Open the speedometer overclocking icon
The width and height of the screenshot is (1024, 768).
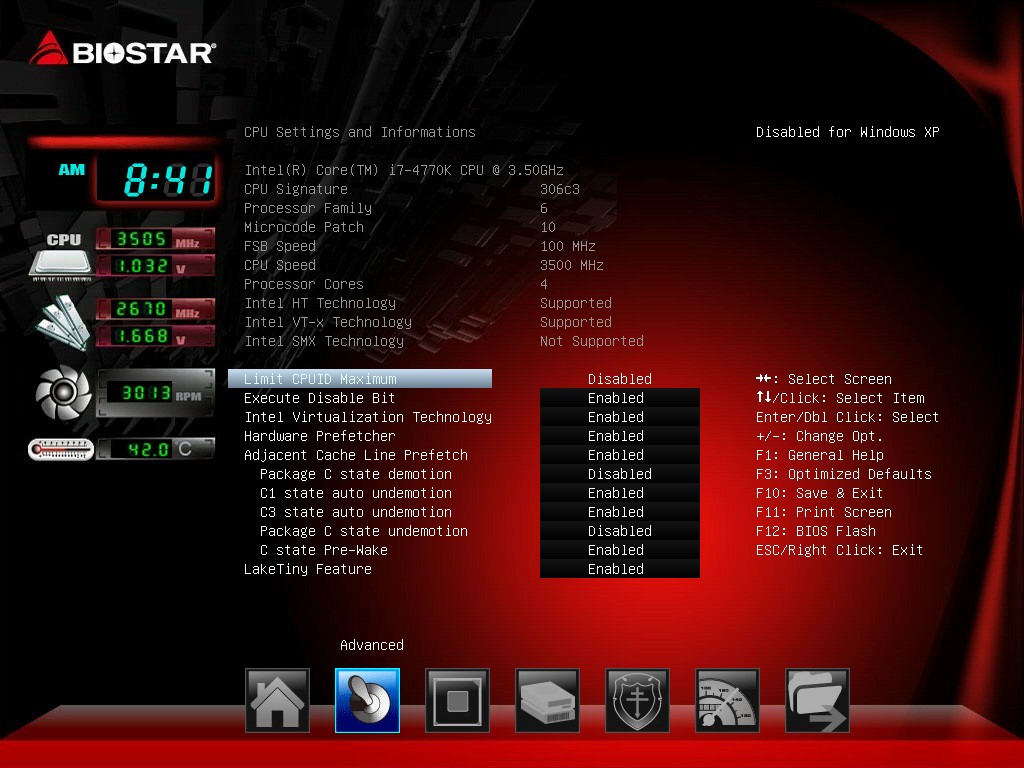728,700
